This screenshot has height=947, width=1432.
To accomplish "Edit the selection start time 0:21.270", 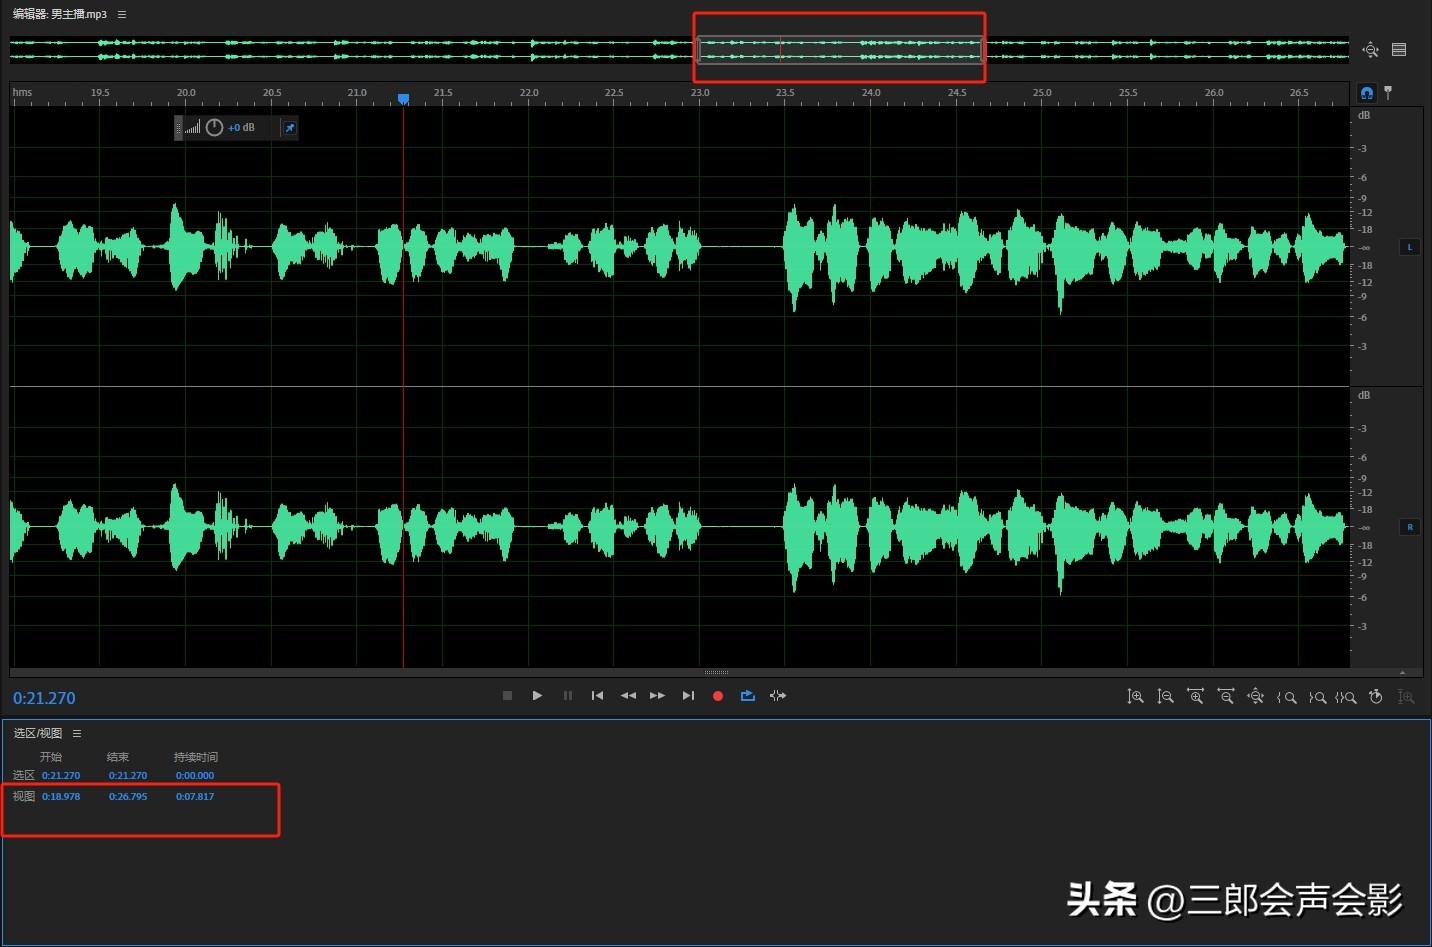I will point(61,776).
